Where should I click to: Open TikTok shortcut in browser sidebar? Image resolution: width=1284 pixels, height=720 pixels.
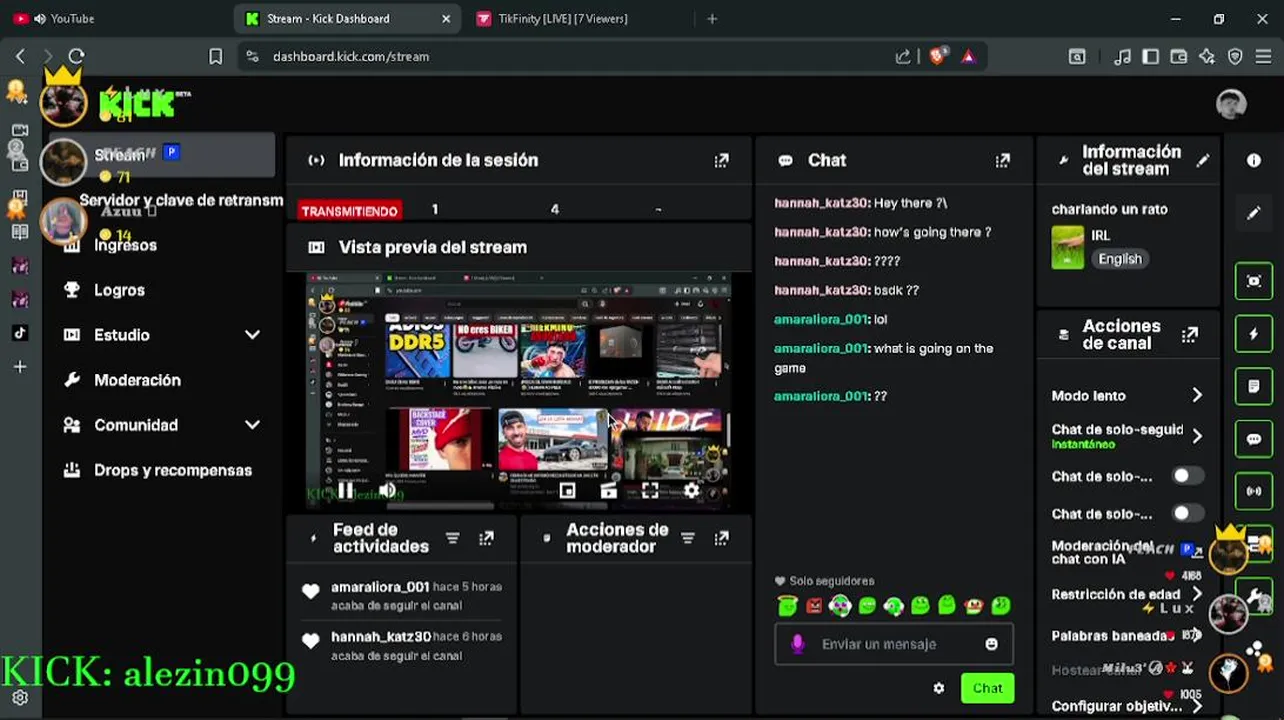[x=19, y=333]
